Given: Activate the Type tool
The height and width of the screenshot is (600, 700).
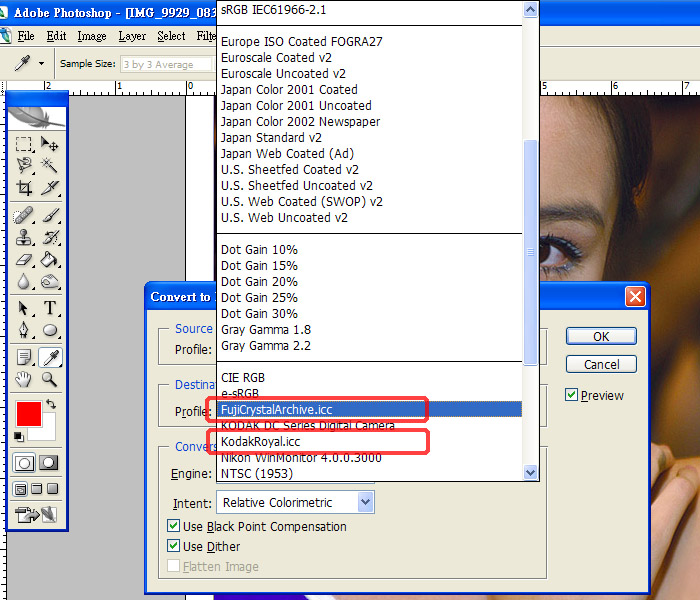Looking at the screenshot, I should 50,309.
